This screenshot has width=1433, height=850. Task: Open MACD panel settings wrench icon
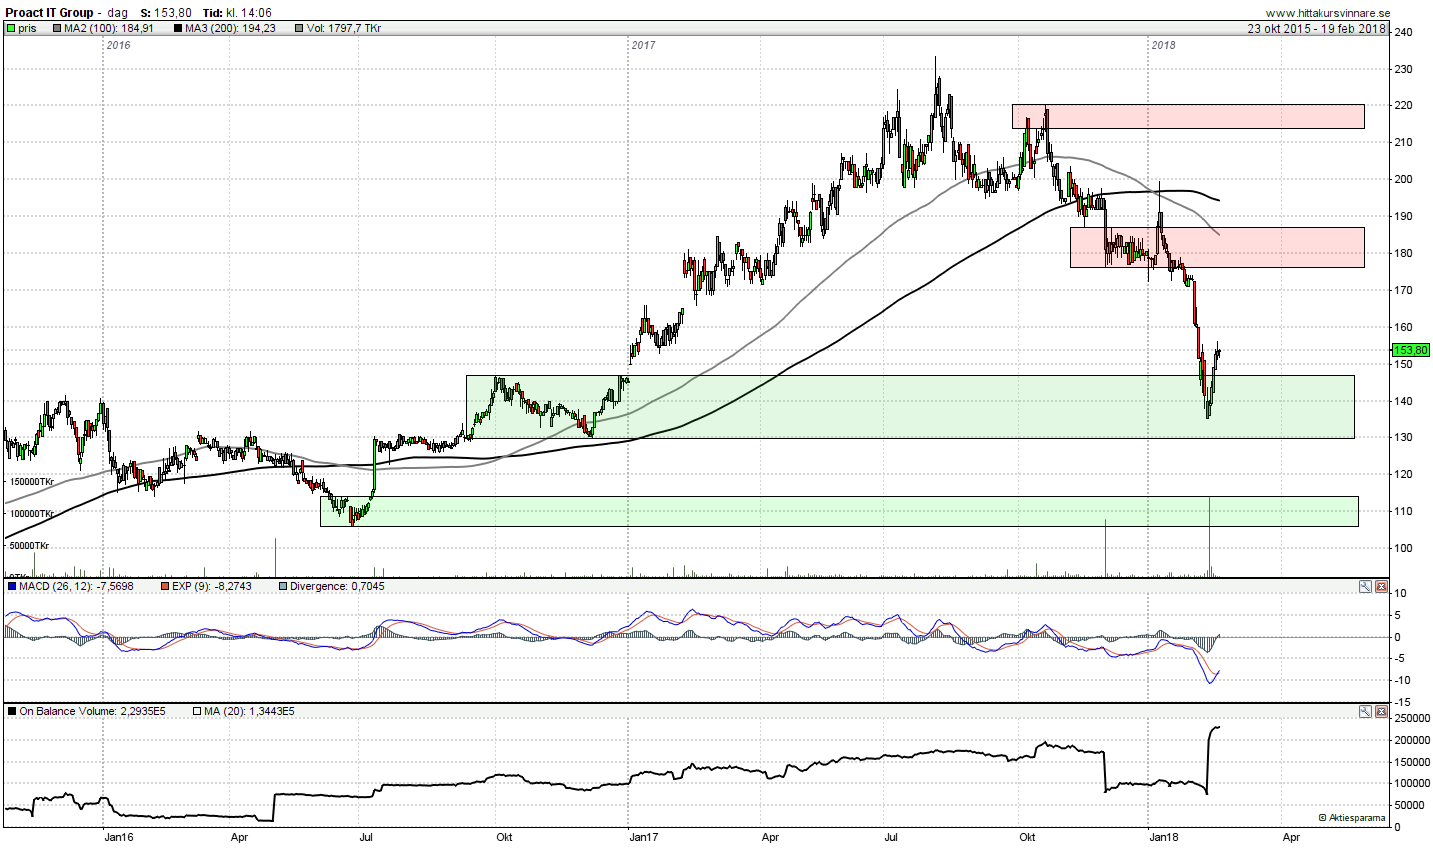(x=1365, y=587)
